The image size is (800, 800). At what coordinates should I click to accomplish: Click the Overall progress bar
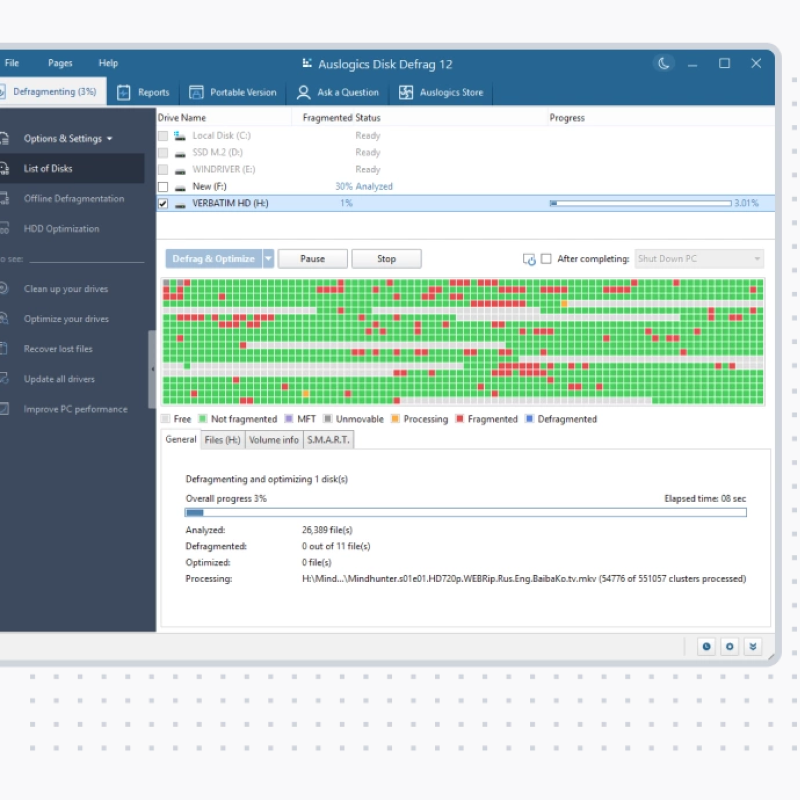465,512
